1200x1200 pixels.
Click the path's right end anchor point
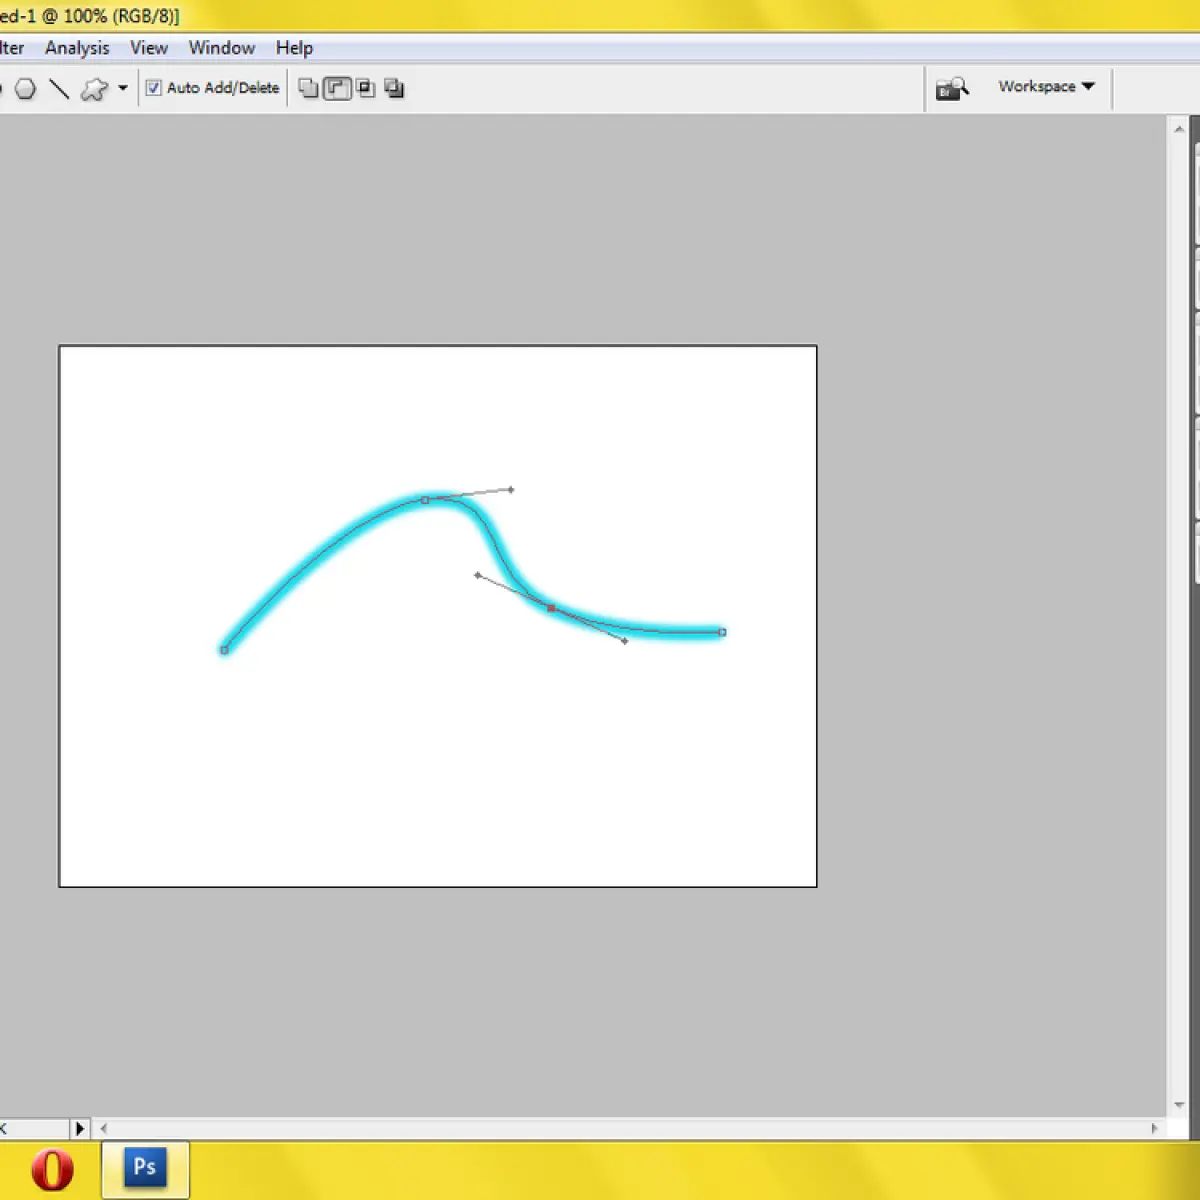(x=722, y=632)
